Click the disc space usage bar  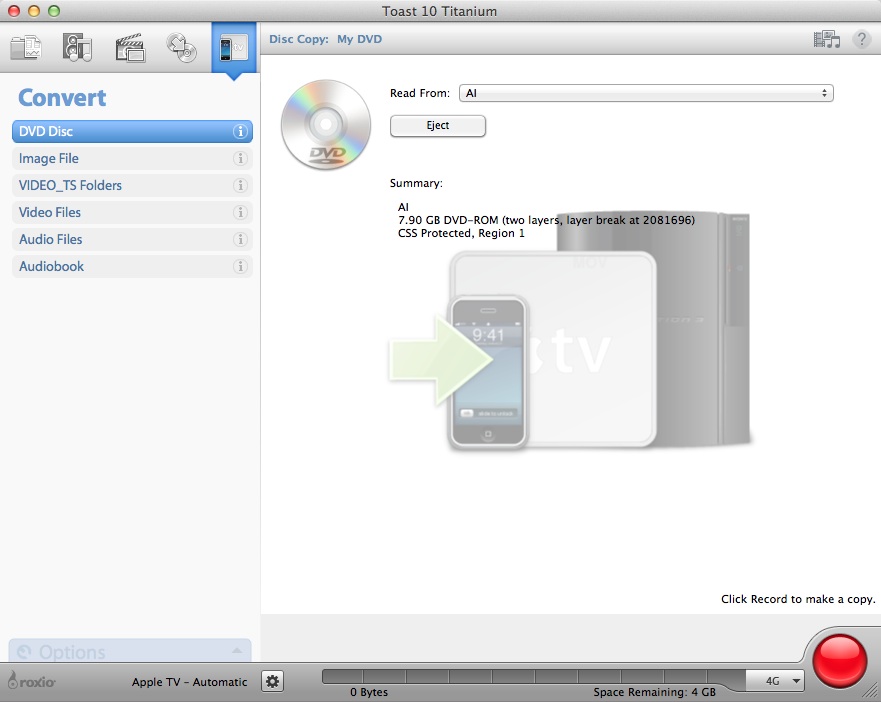(534, 676)
